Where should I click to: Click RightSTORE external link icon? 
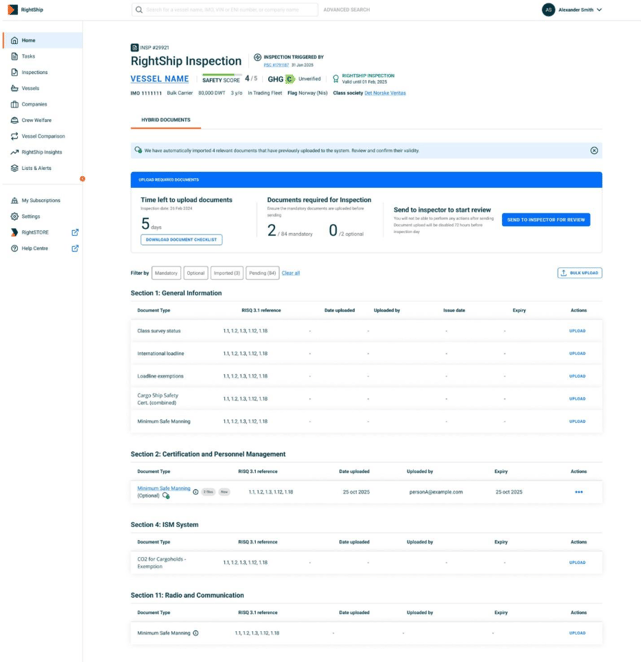tap(75, 232)
